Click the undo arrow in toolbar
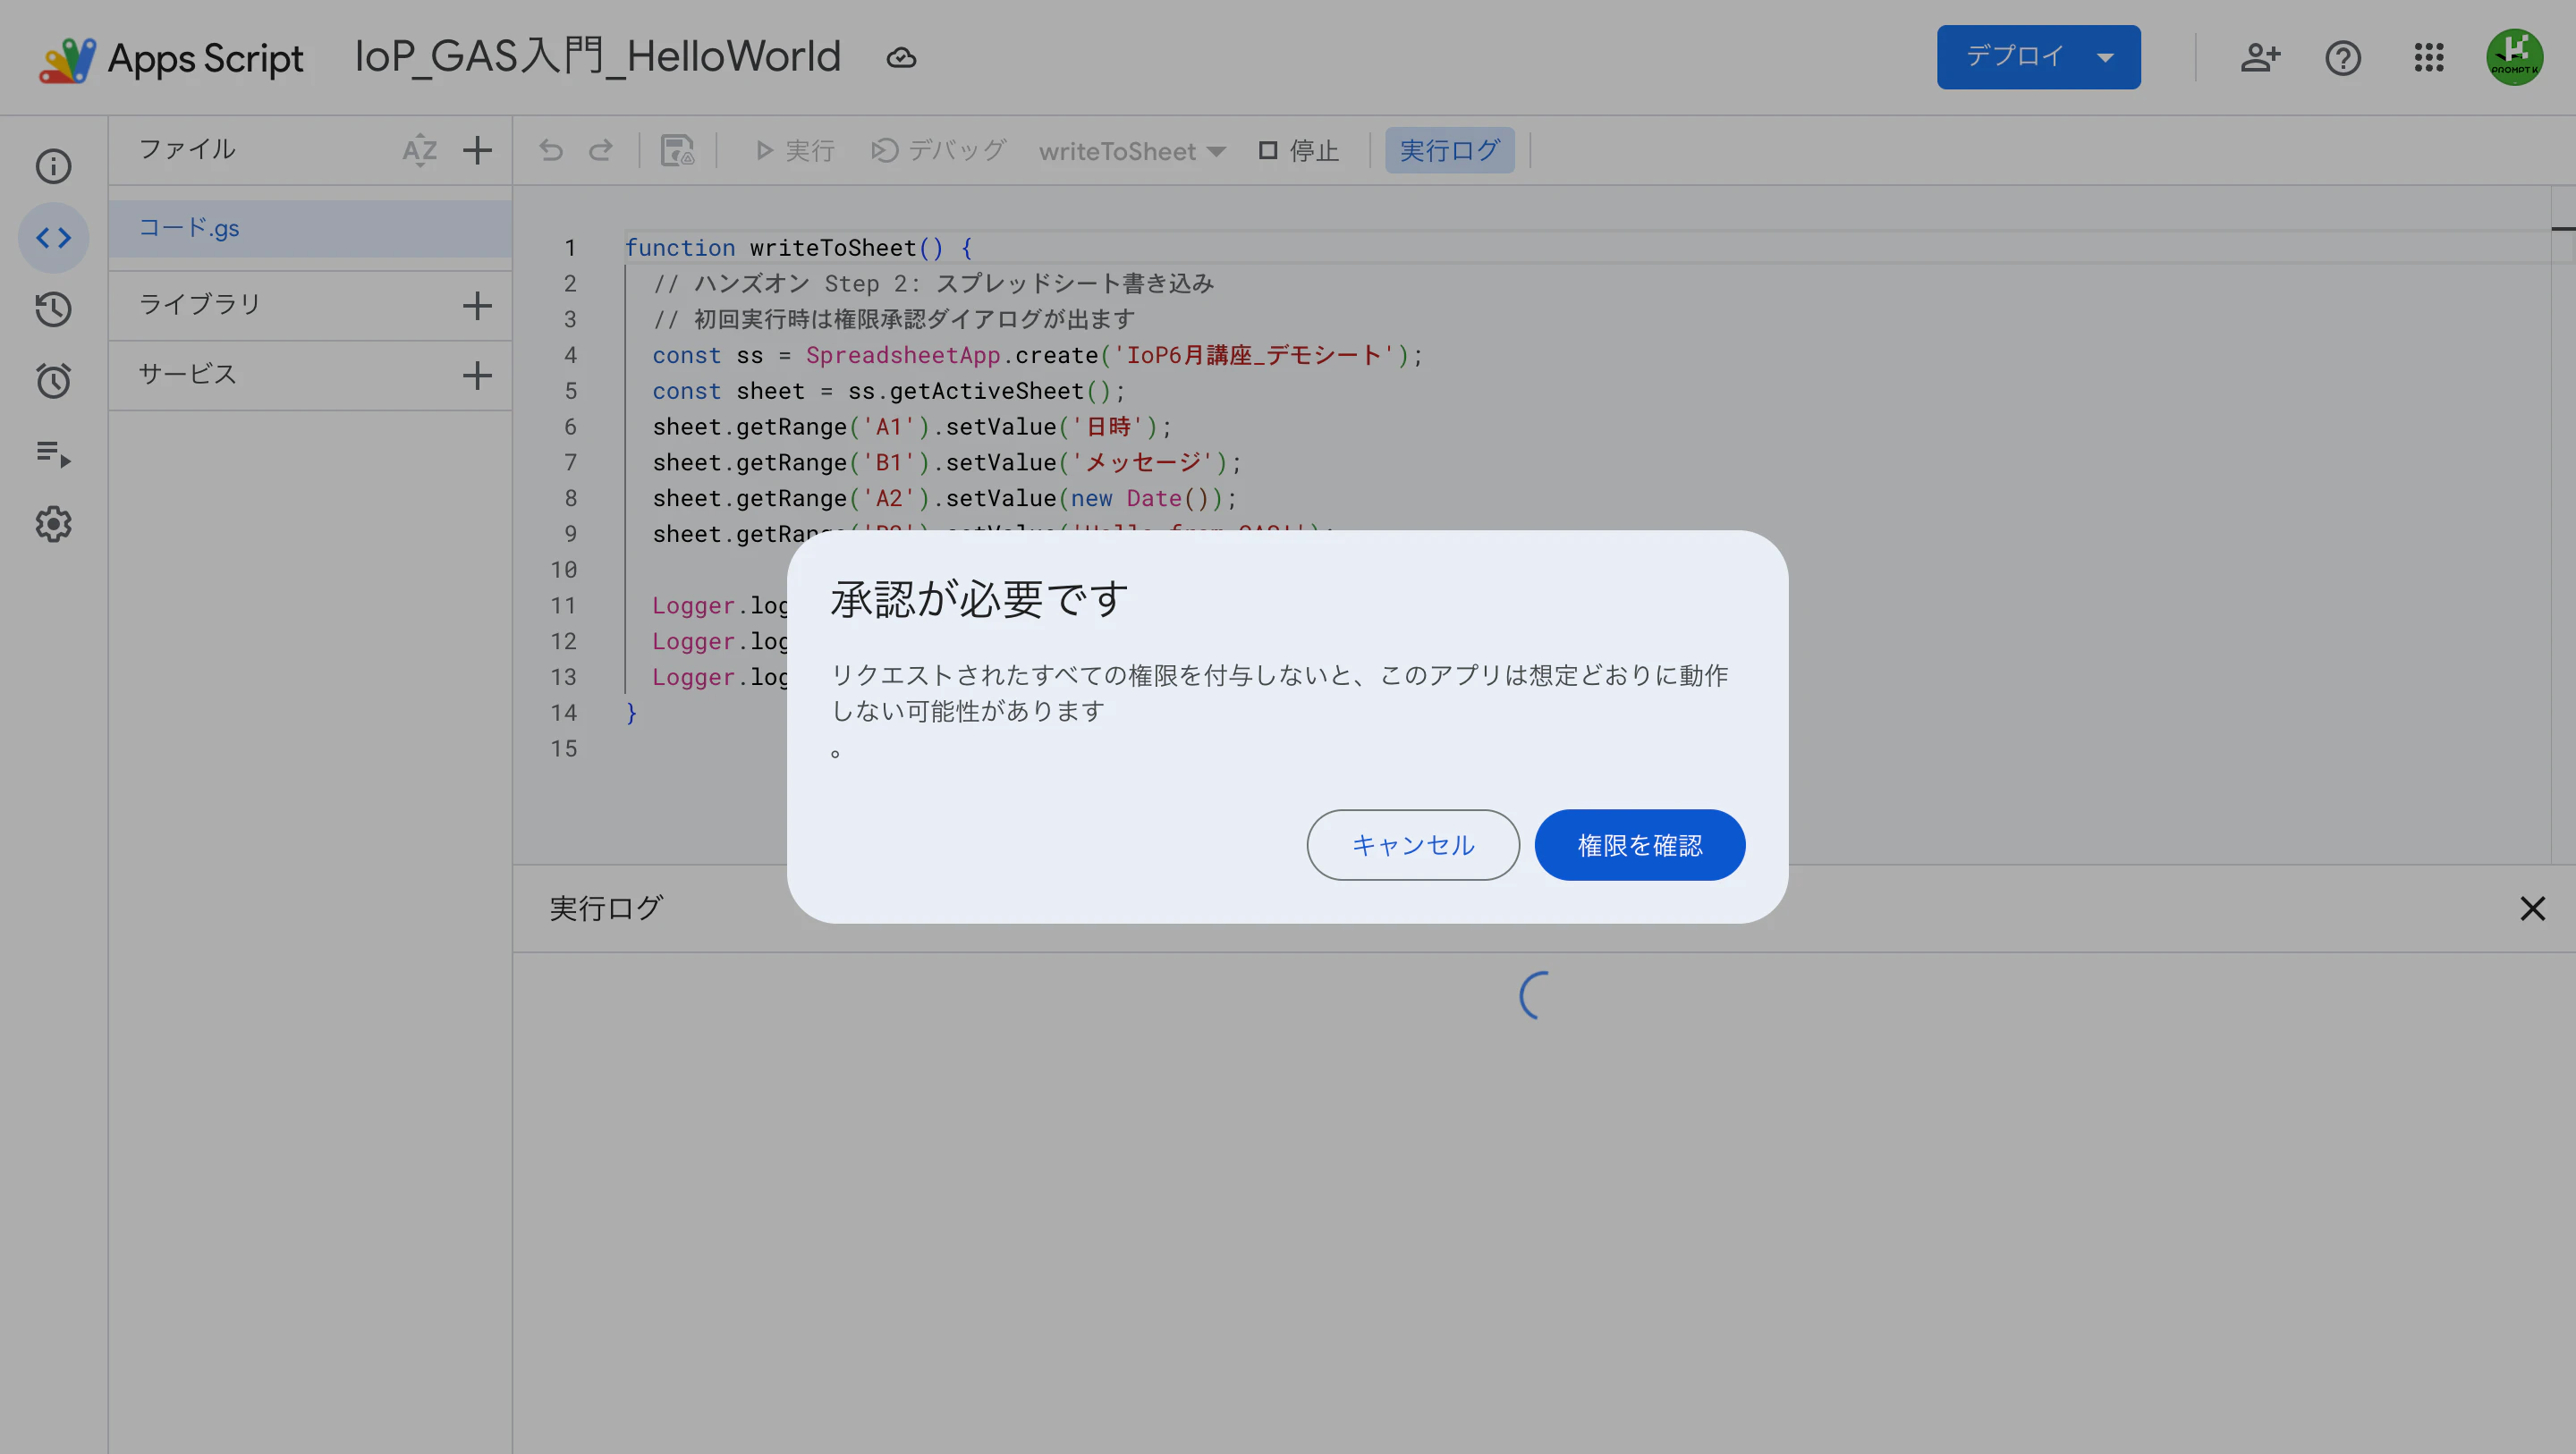 [551, 150]
